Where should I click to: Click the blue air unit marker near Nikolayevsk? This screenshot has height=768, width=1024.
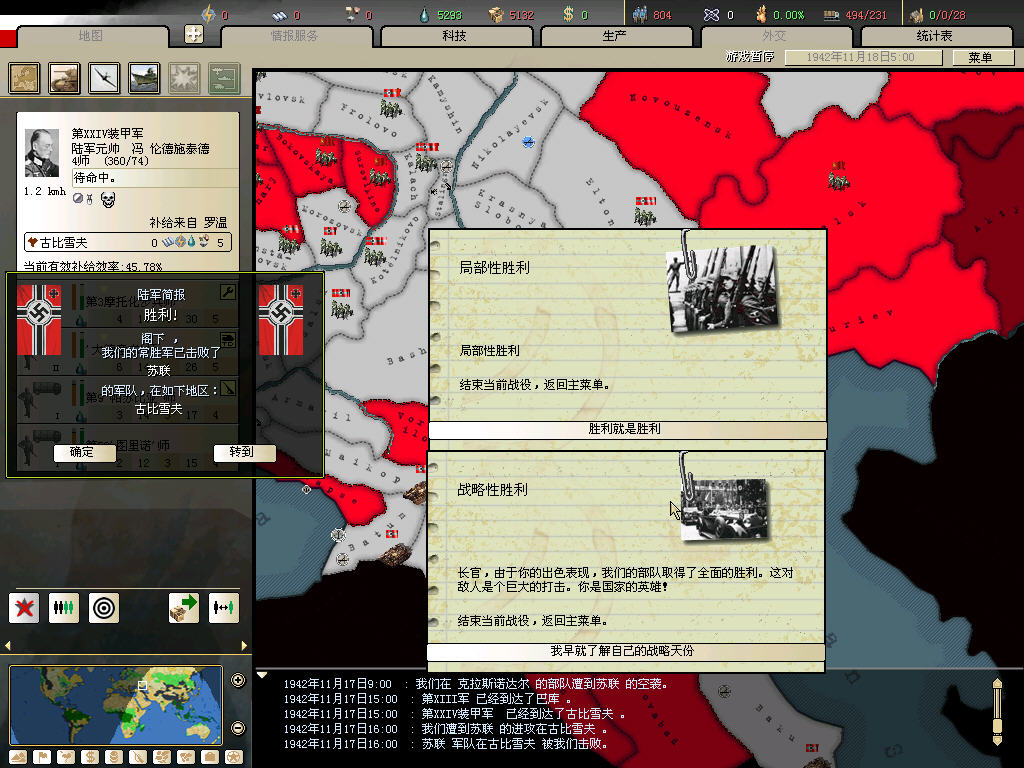pos(528,142)
